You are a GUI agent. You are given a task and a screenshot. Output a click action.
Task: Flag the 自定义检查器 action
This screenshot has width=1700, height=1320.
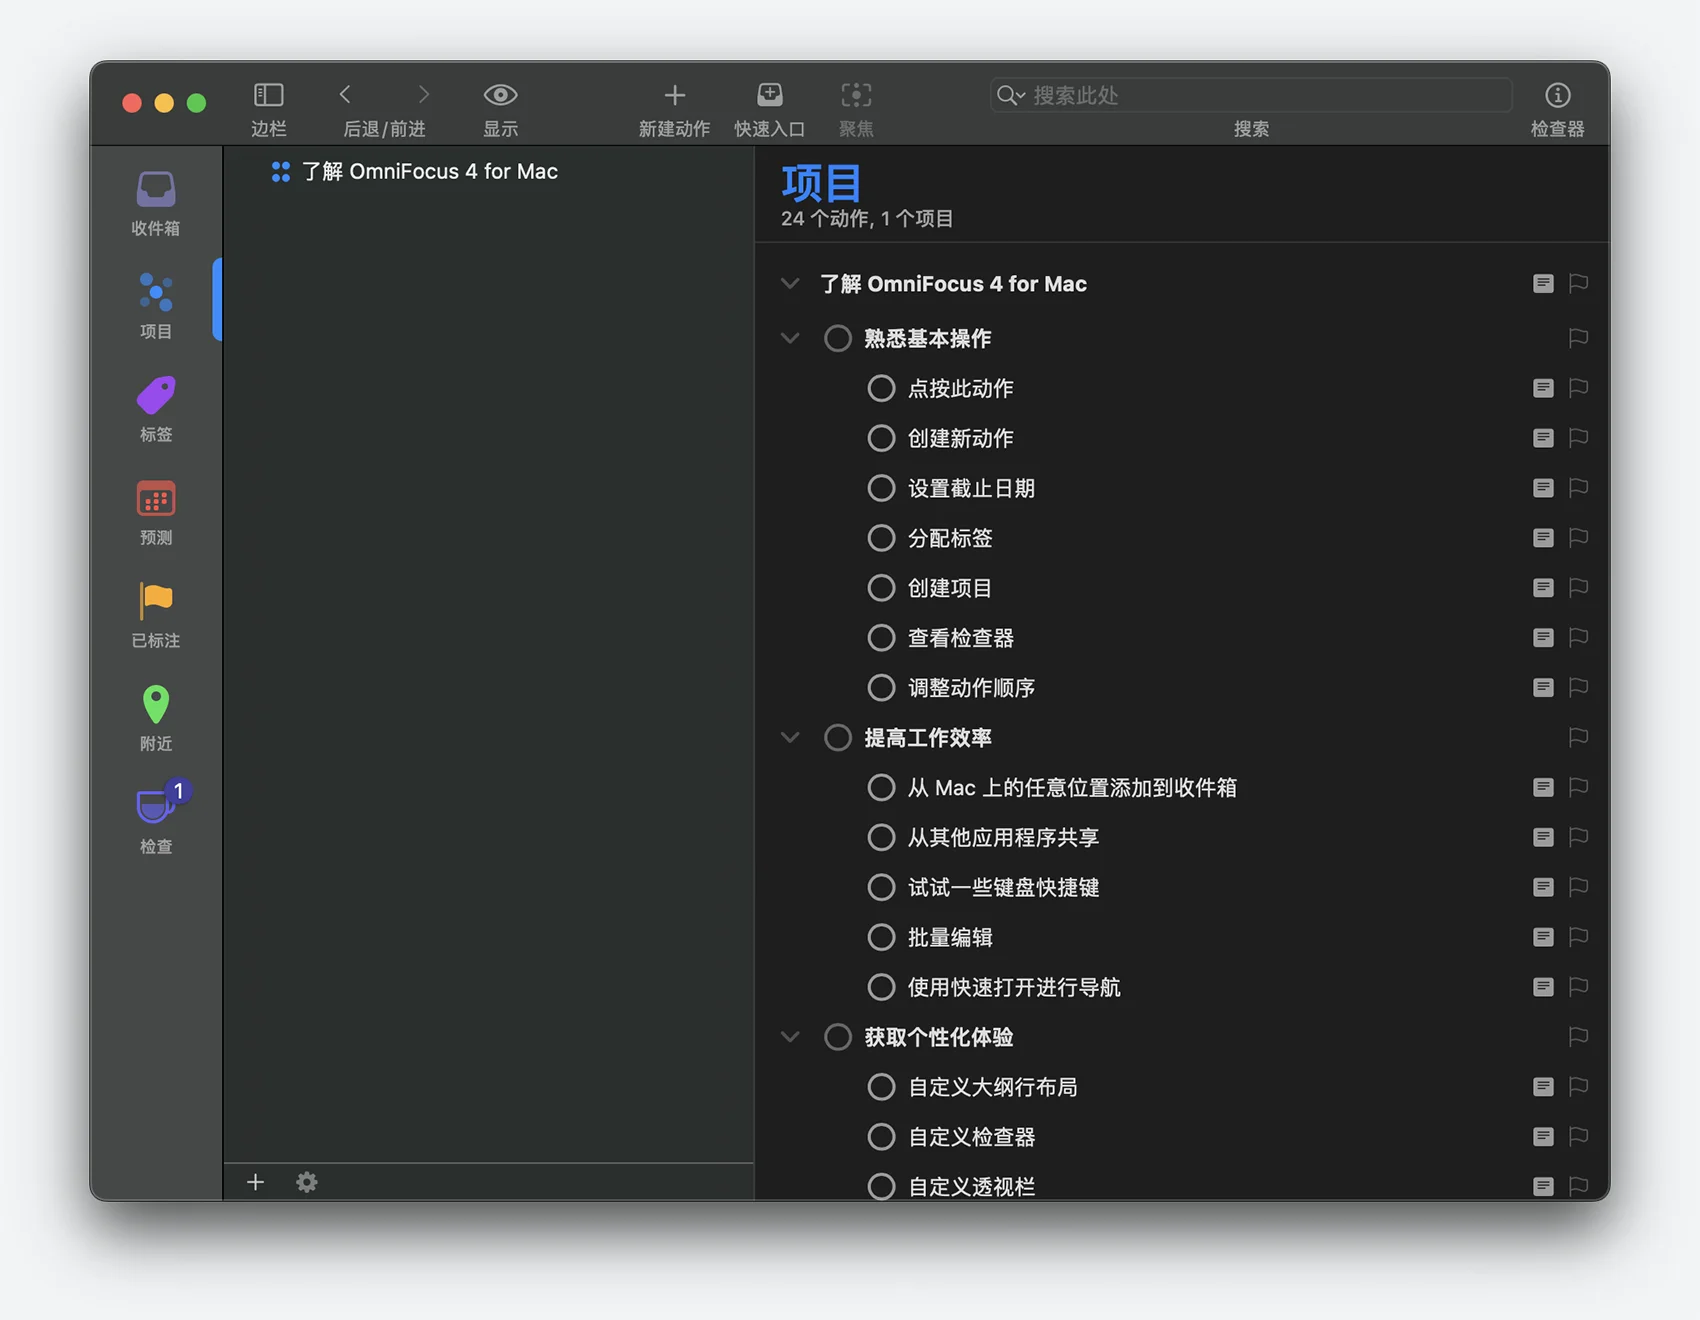click(1578, 1137)
